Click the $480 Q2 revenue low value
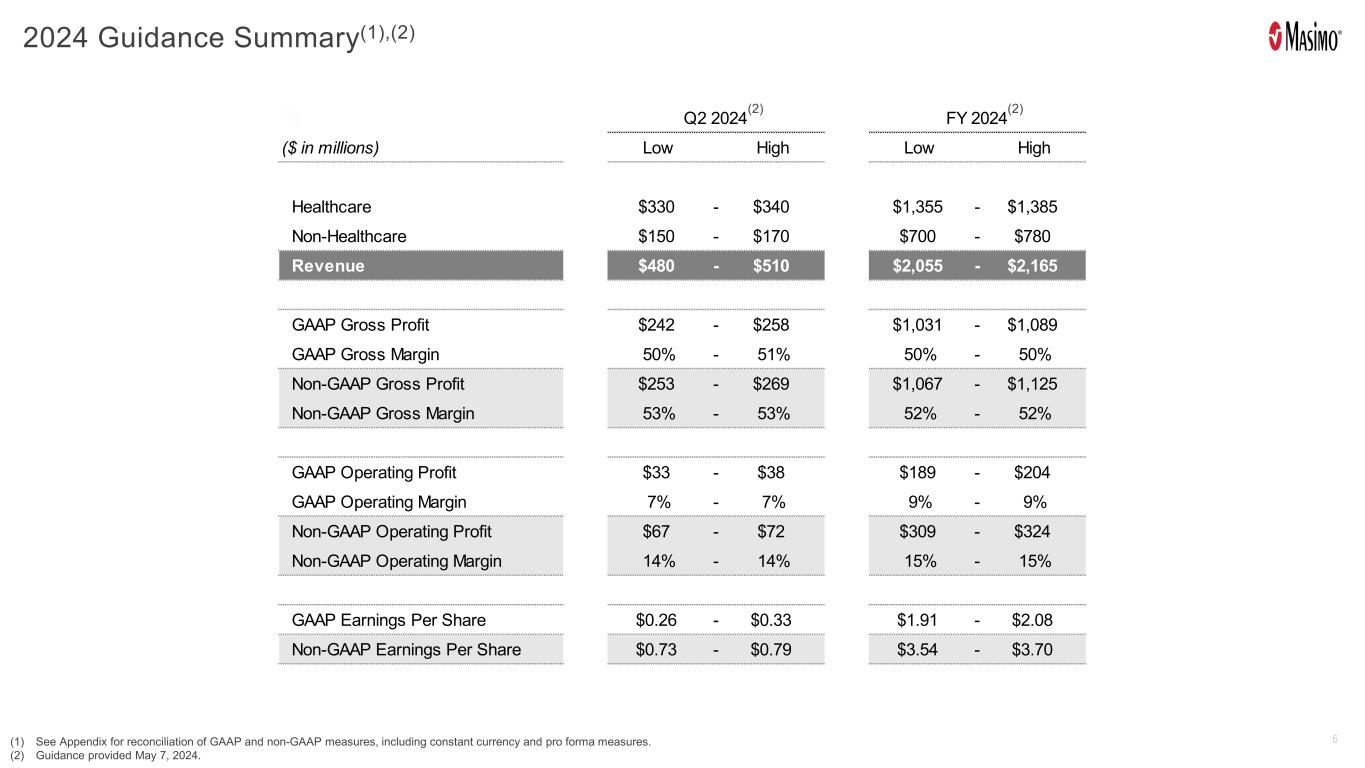The width and height of the screenshot is (1365, 768). click(x=656, y=266)
